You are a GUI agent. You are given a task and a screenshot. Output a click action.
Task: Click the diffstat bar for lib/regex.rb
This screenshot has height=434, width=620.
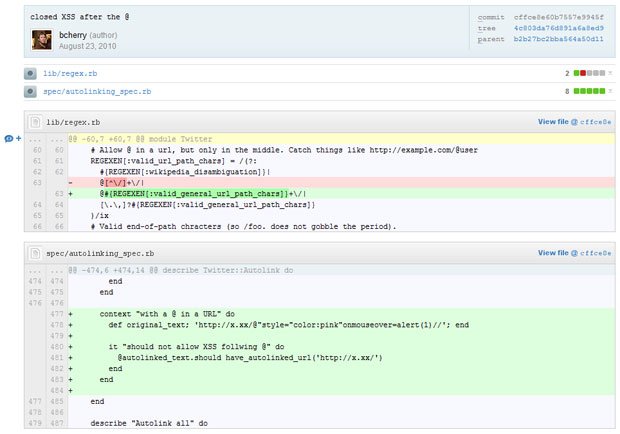[x=588, y=74]
